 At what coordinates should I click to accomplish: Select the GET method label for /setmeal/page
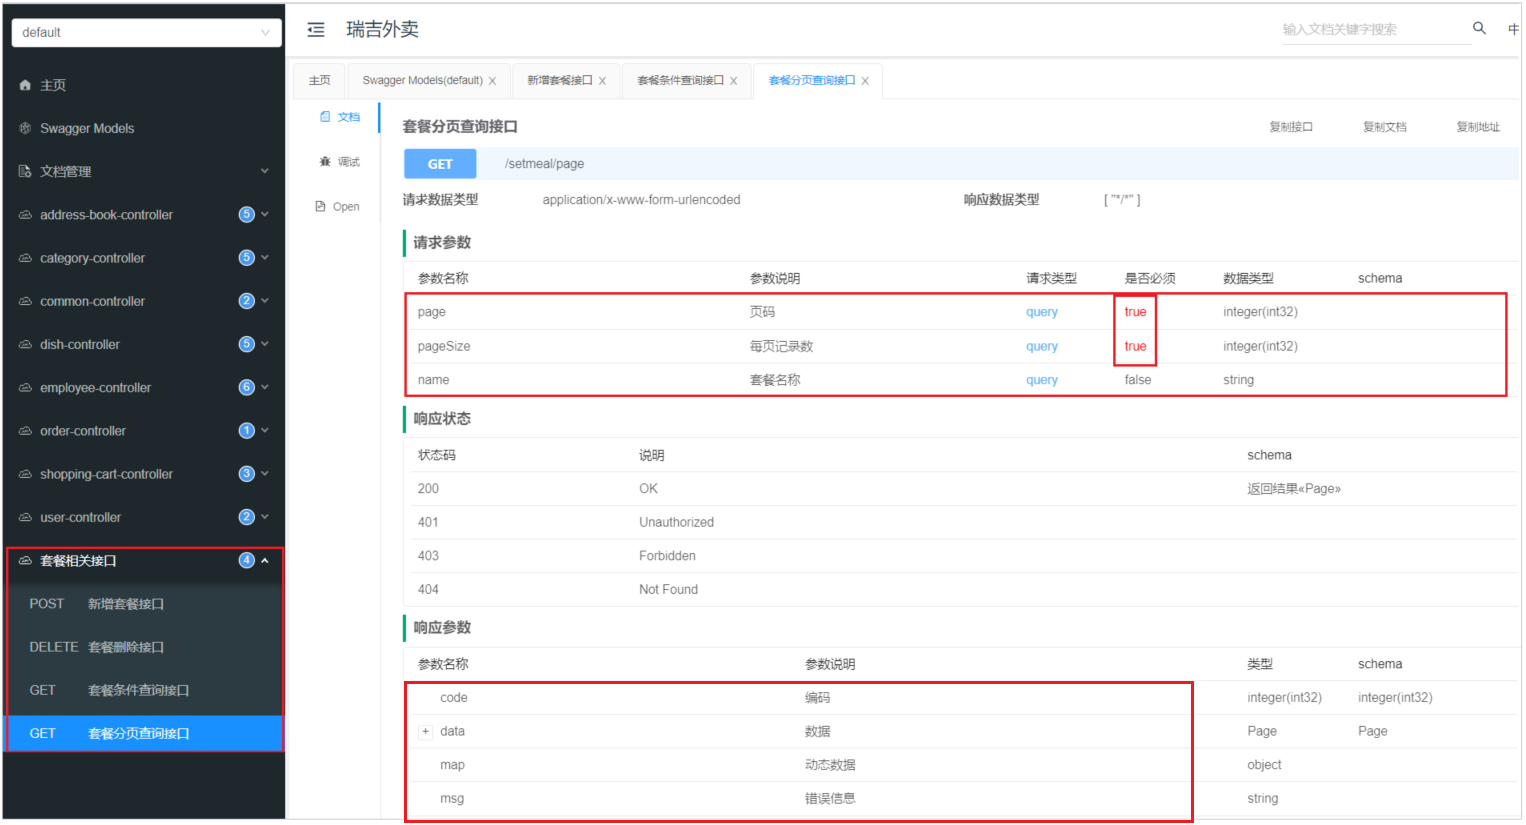[x=440, y=163]
